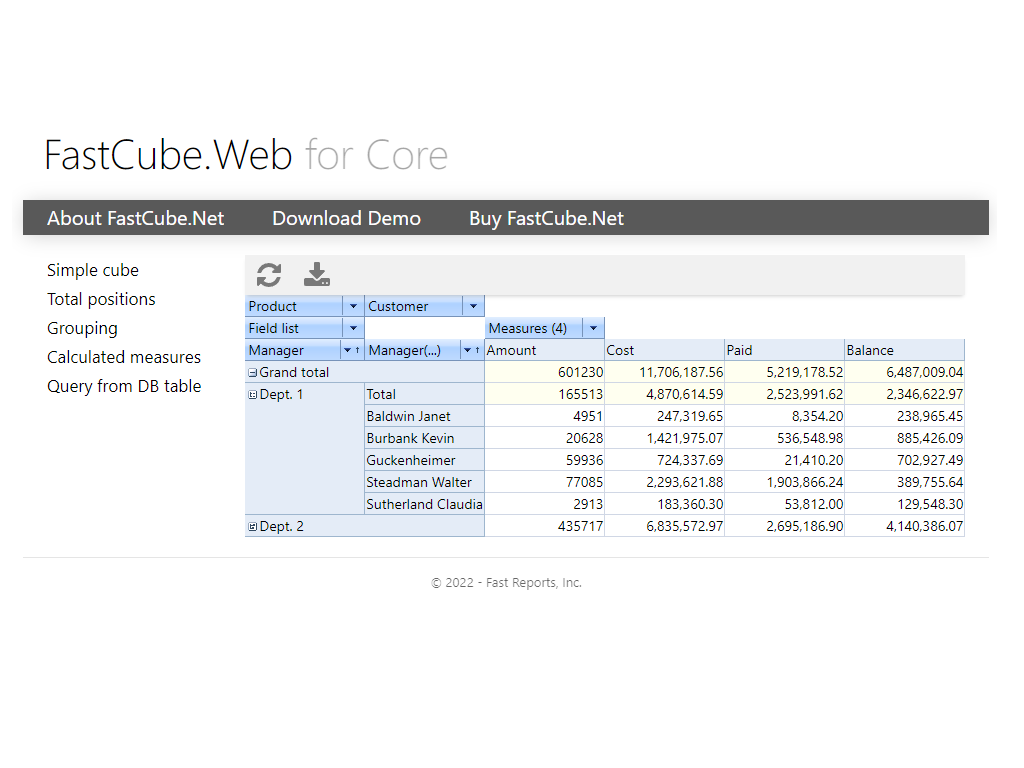This screenshot has width=1024, height=768.
Task: Toggle the Dept. 1 expand box
Action: click(253, 395)
